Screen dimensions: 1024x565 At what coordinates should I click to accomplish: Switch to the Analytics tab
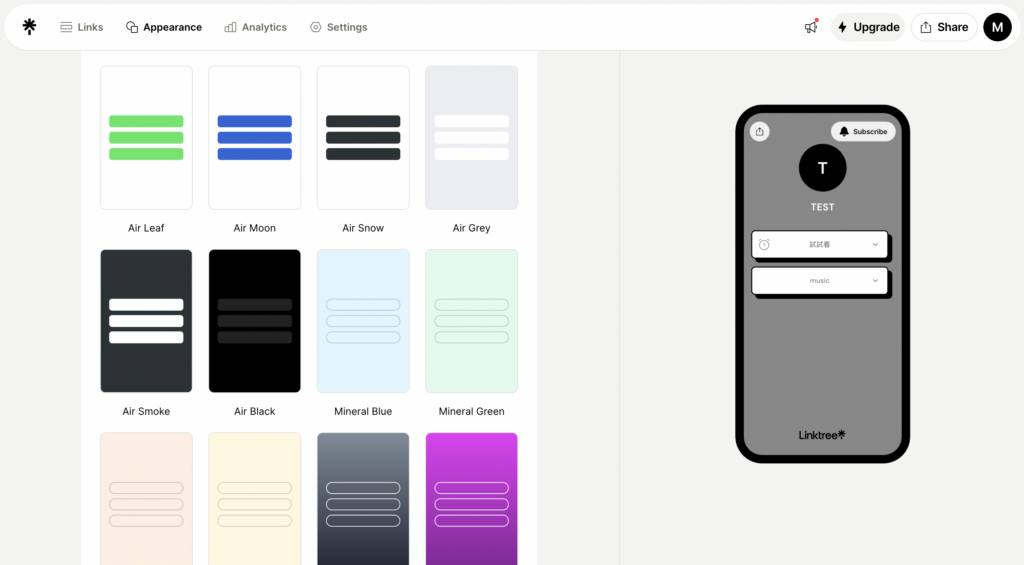point(255,27)
